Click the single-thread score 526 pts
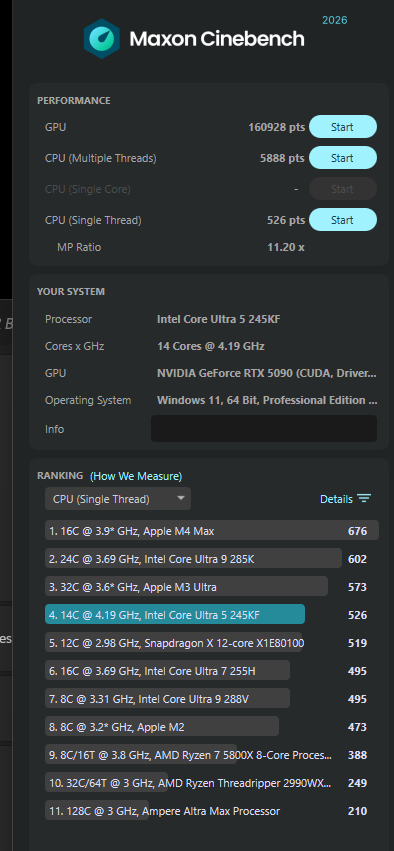The image size is (394, 851). click(x=286, y=220)
